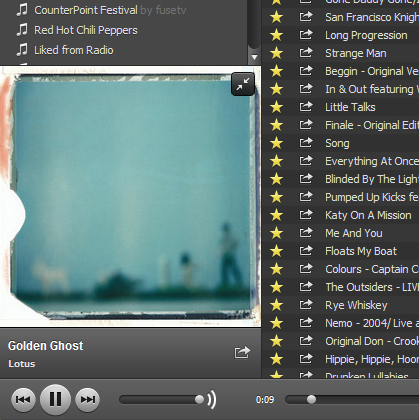The width and height of the screenshot is (419, 420).
Task: Share the Everything At Once track
Action: (306, 160)
